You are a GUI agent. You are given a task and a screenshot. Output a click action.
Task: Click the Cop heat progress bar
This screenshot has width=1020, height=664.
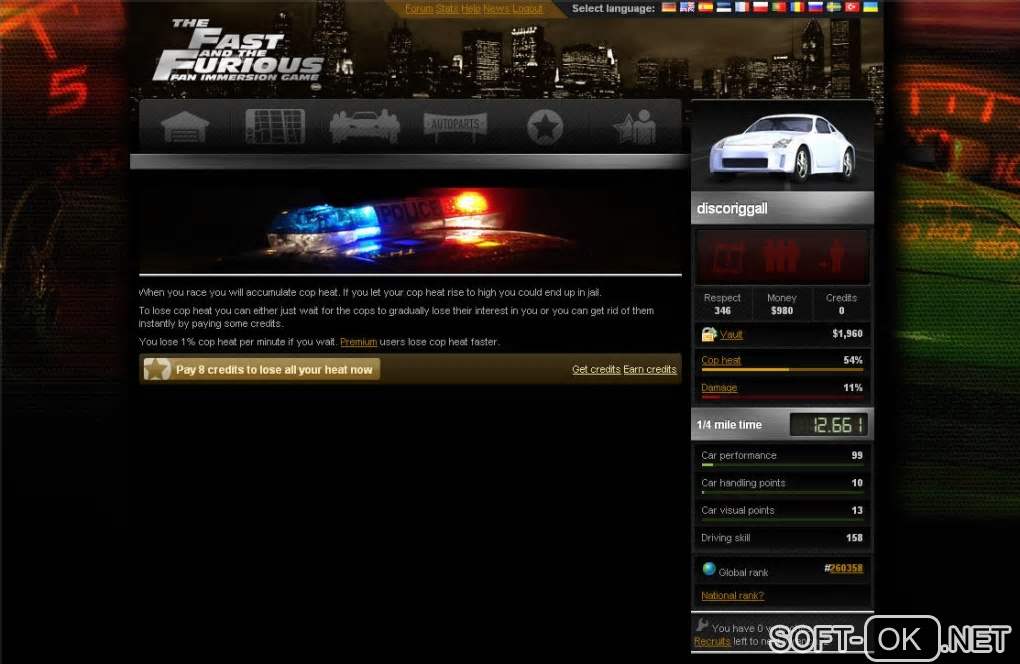tap(782, 369)
